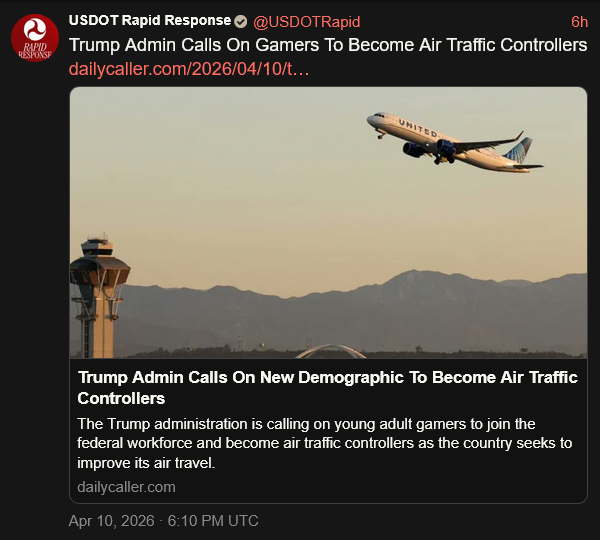Click the 'RAPID RESPONSE' text on the avatar
Image resolution: width=600 pixels, height=540 pixels.
(35, 51)
